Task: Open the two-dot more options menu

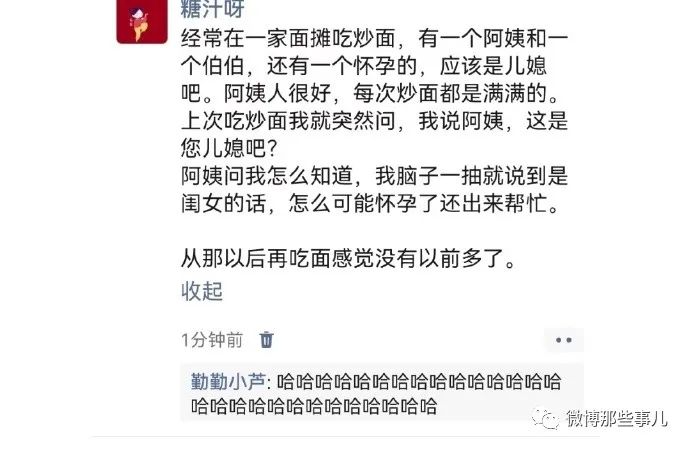Action: point(564,340)
